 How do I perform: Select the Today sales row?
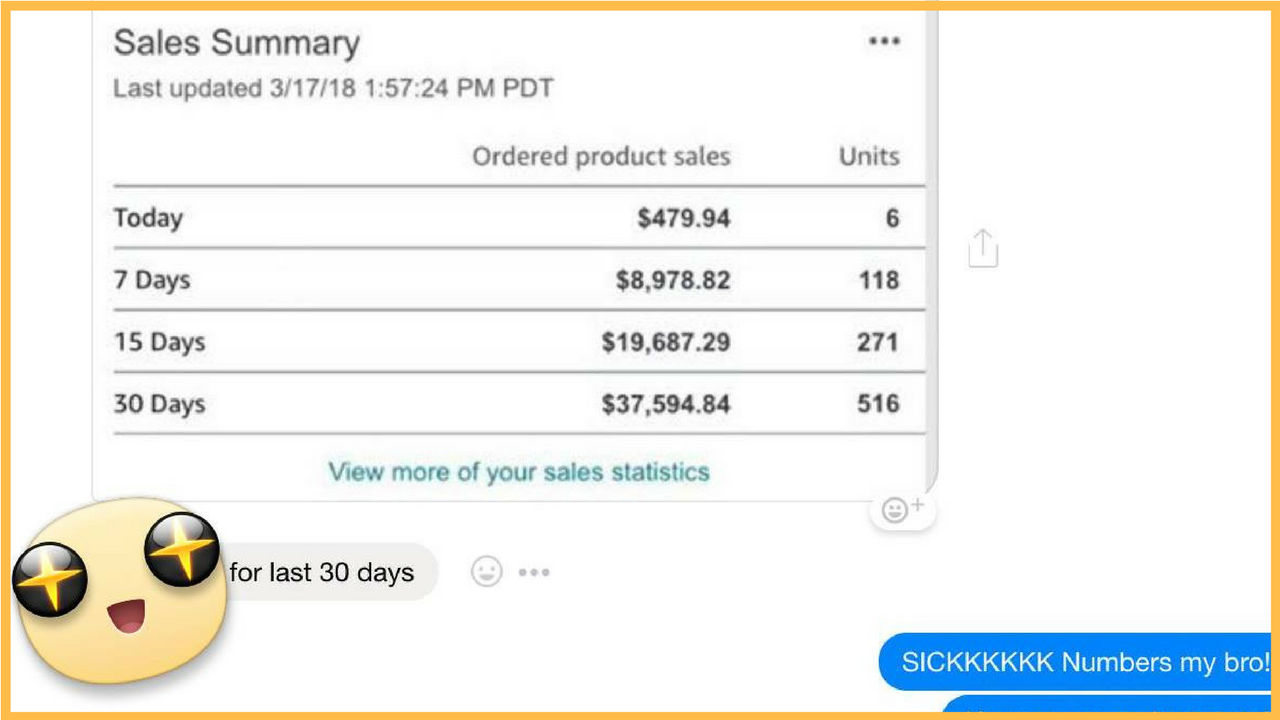tap(519, 218)
